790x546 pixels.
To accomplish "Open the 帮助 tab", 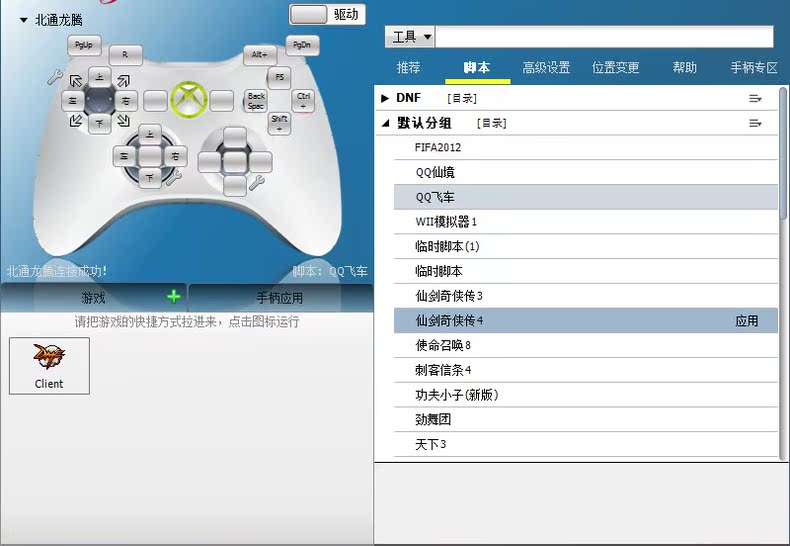I will [685, 67].
